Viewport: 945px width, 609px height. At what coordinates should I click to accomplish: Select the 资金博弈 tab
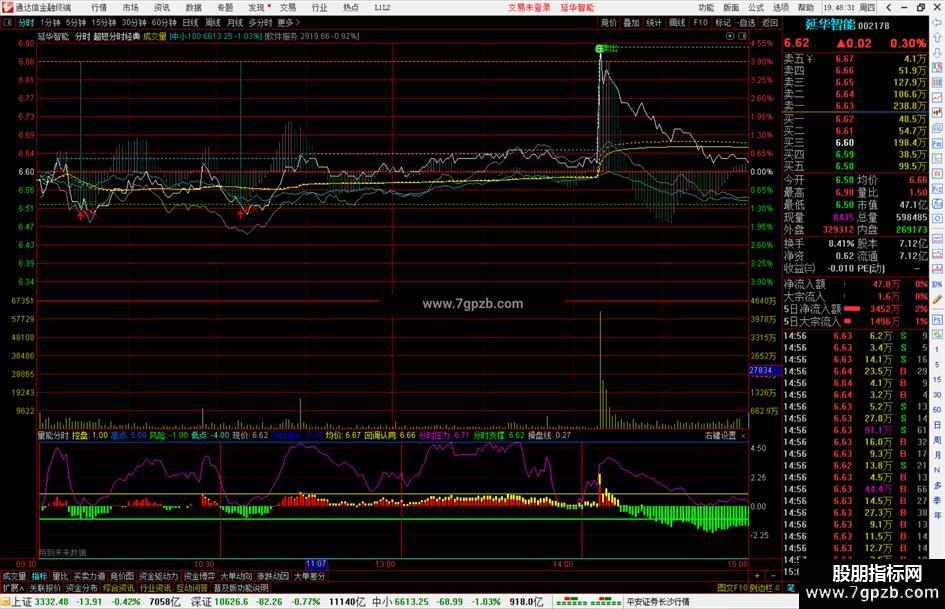[199, 576]
